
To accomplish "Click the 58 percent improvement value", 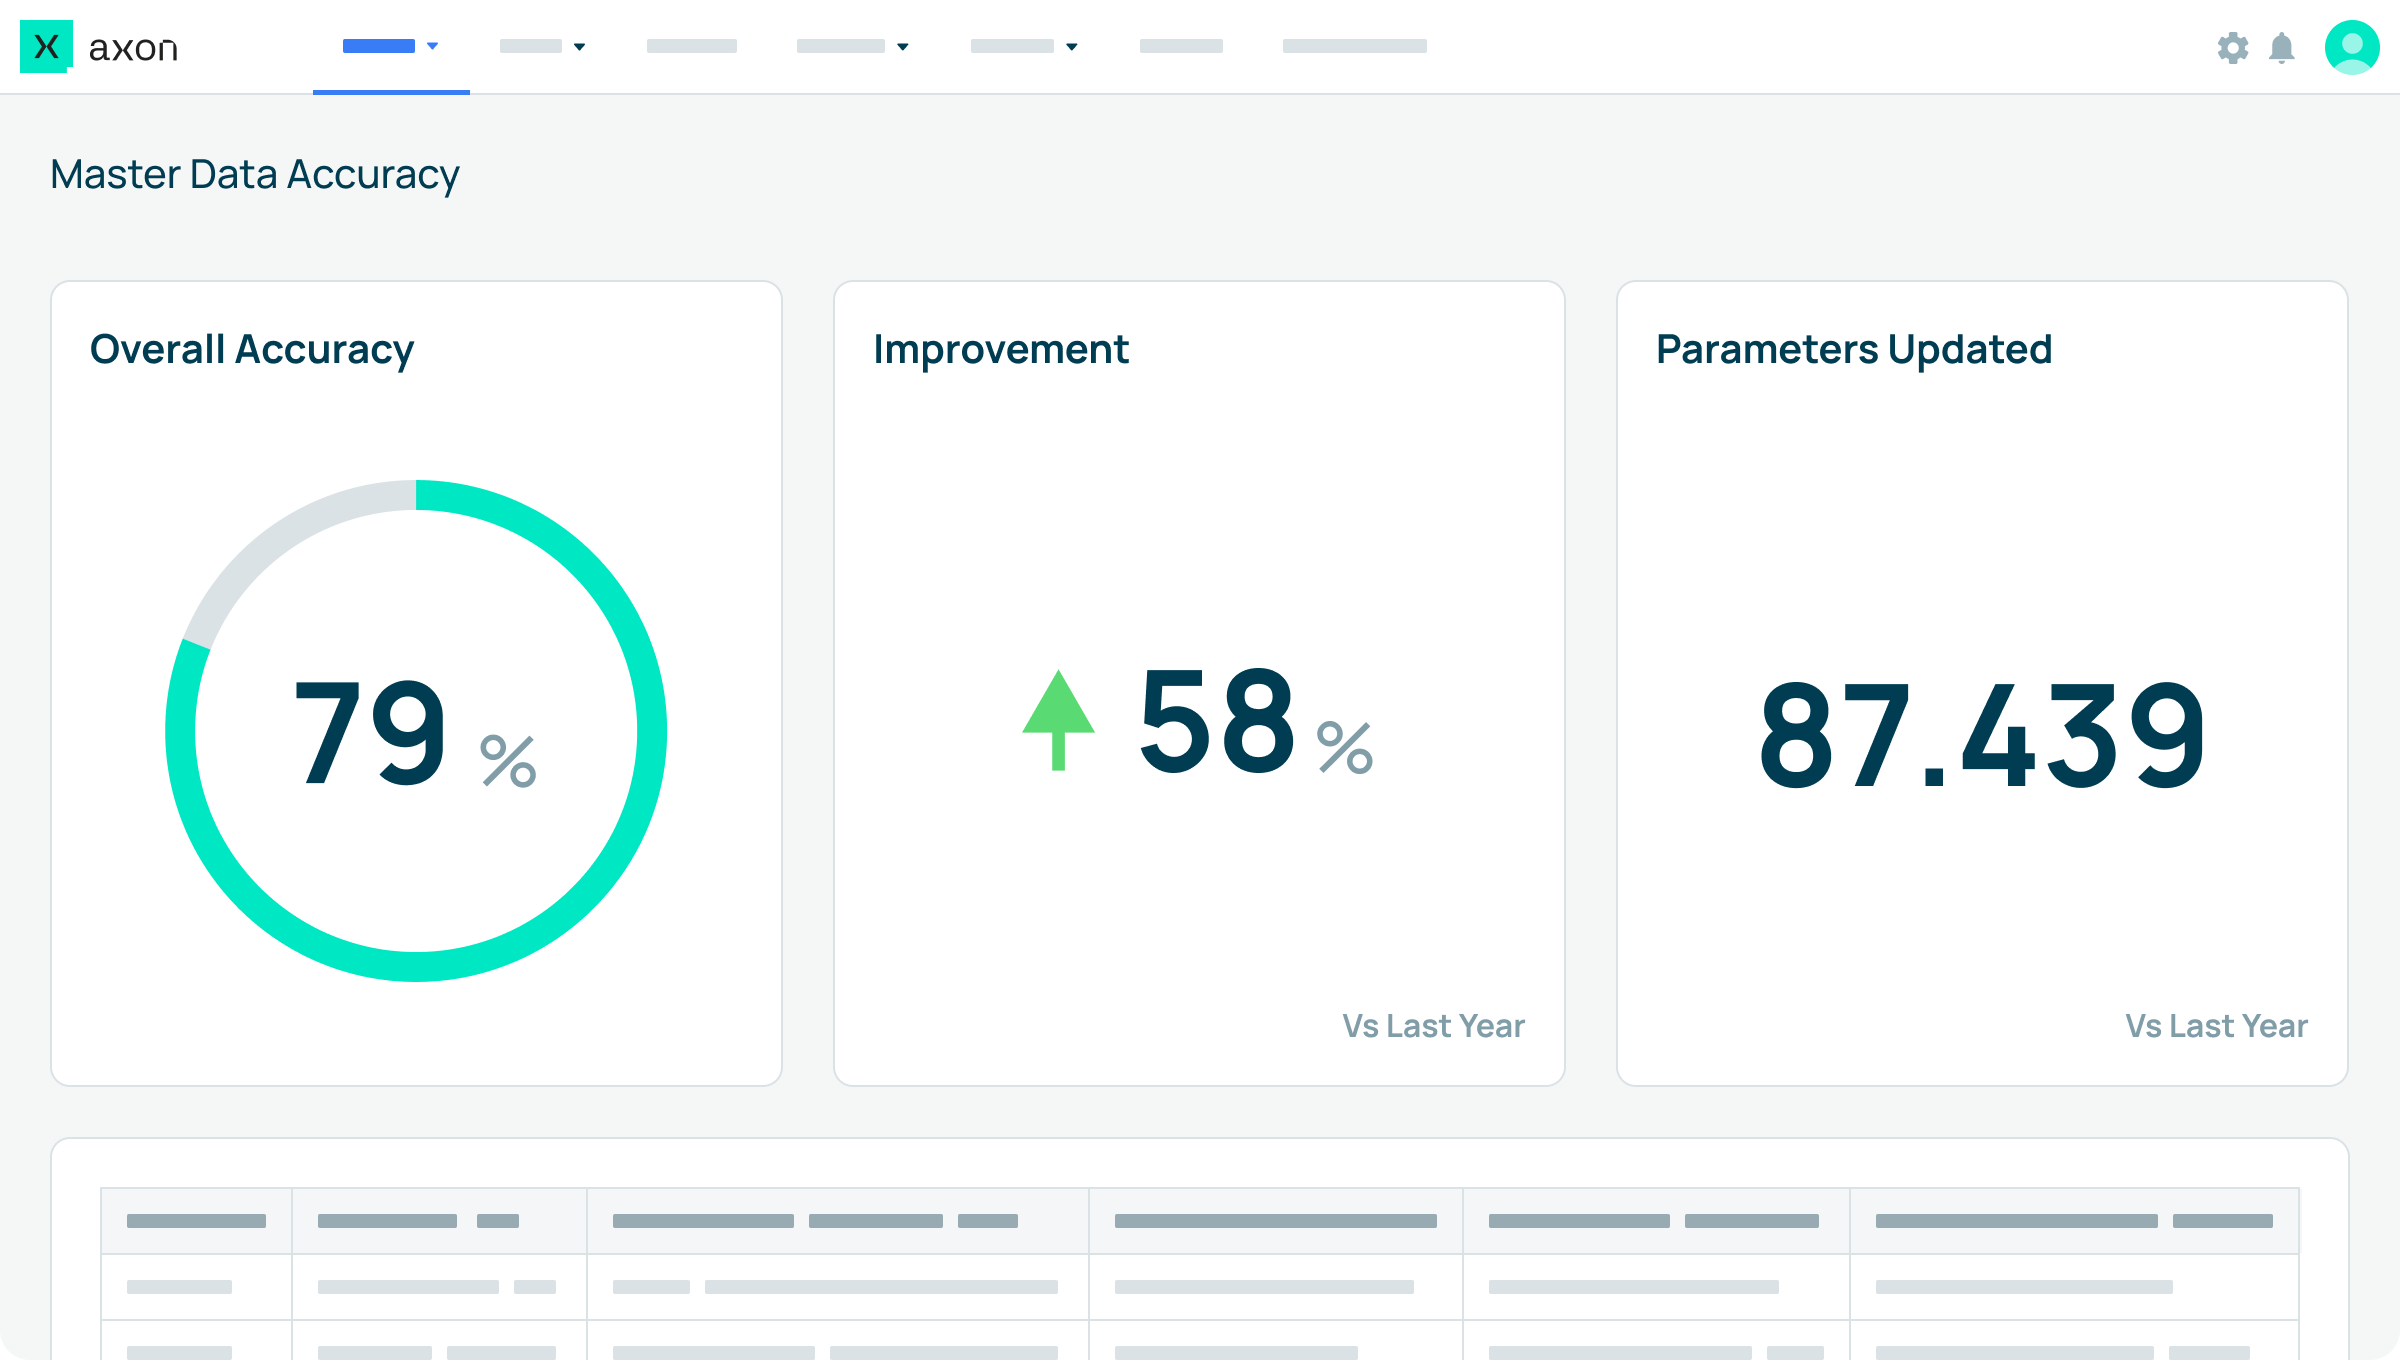I will tap(1256, 721).
